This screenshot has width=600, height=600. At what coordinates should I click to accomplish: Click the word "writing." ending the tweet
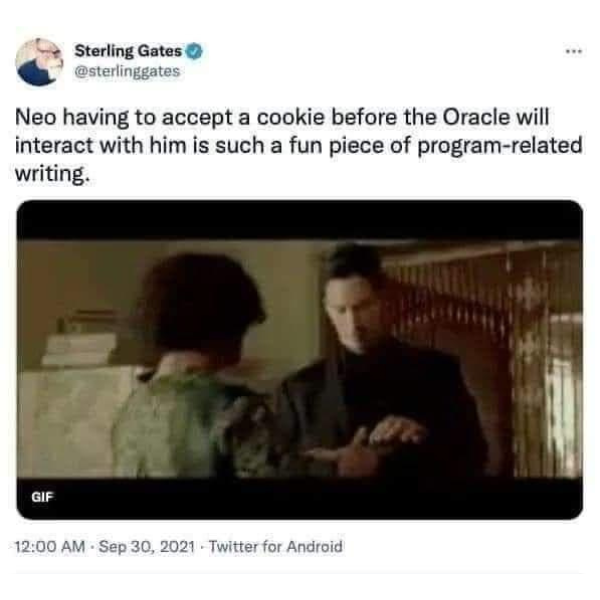52,174
